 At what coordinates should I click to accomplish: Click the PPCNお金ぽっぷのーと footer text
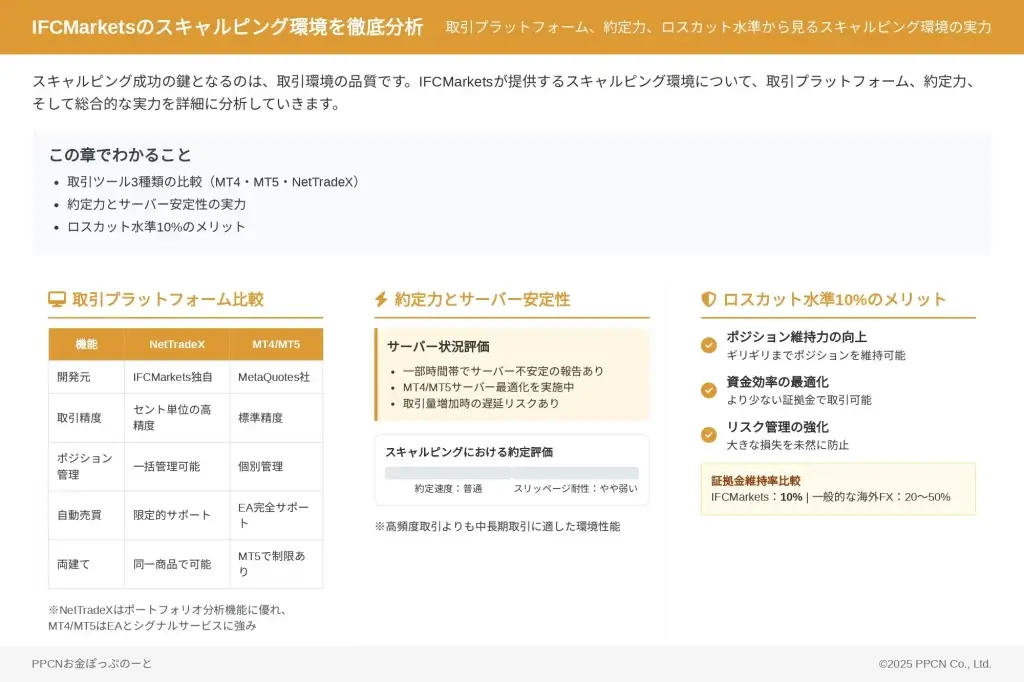(x=92, y=663)
